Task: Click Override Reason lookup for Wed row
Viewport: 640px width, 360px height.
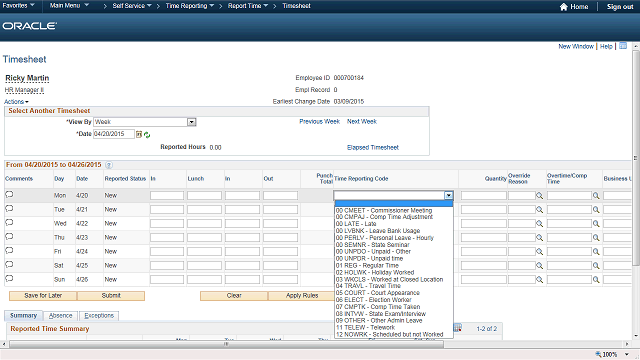Action: pyautogui.click(x=540, y=224)
